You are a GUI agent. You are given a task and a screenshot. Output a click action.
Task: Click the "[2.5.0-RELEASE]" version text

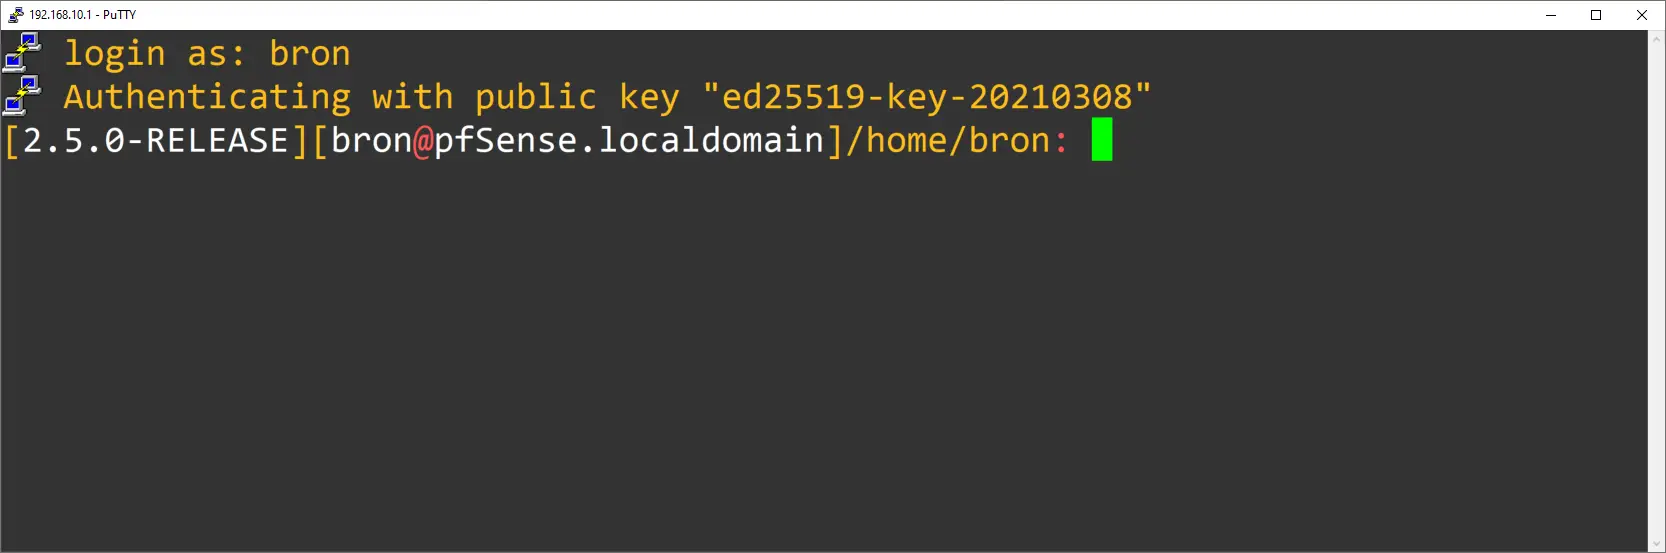156,141
